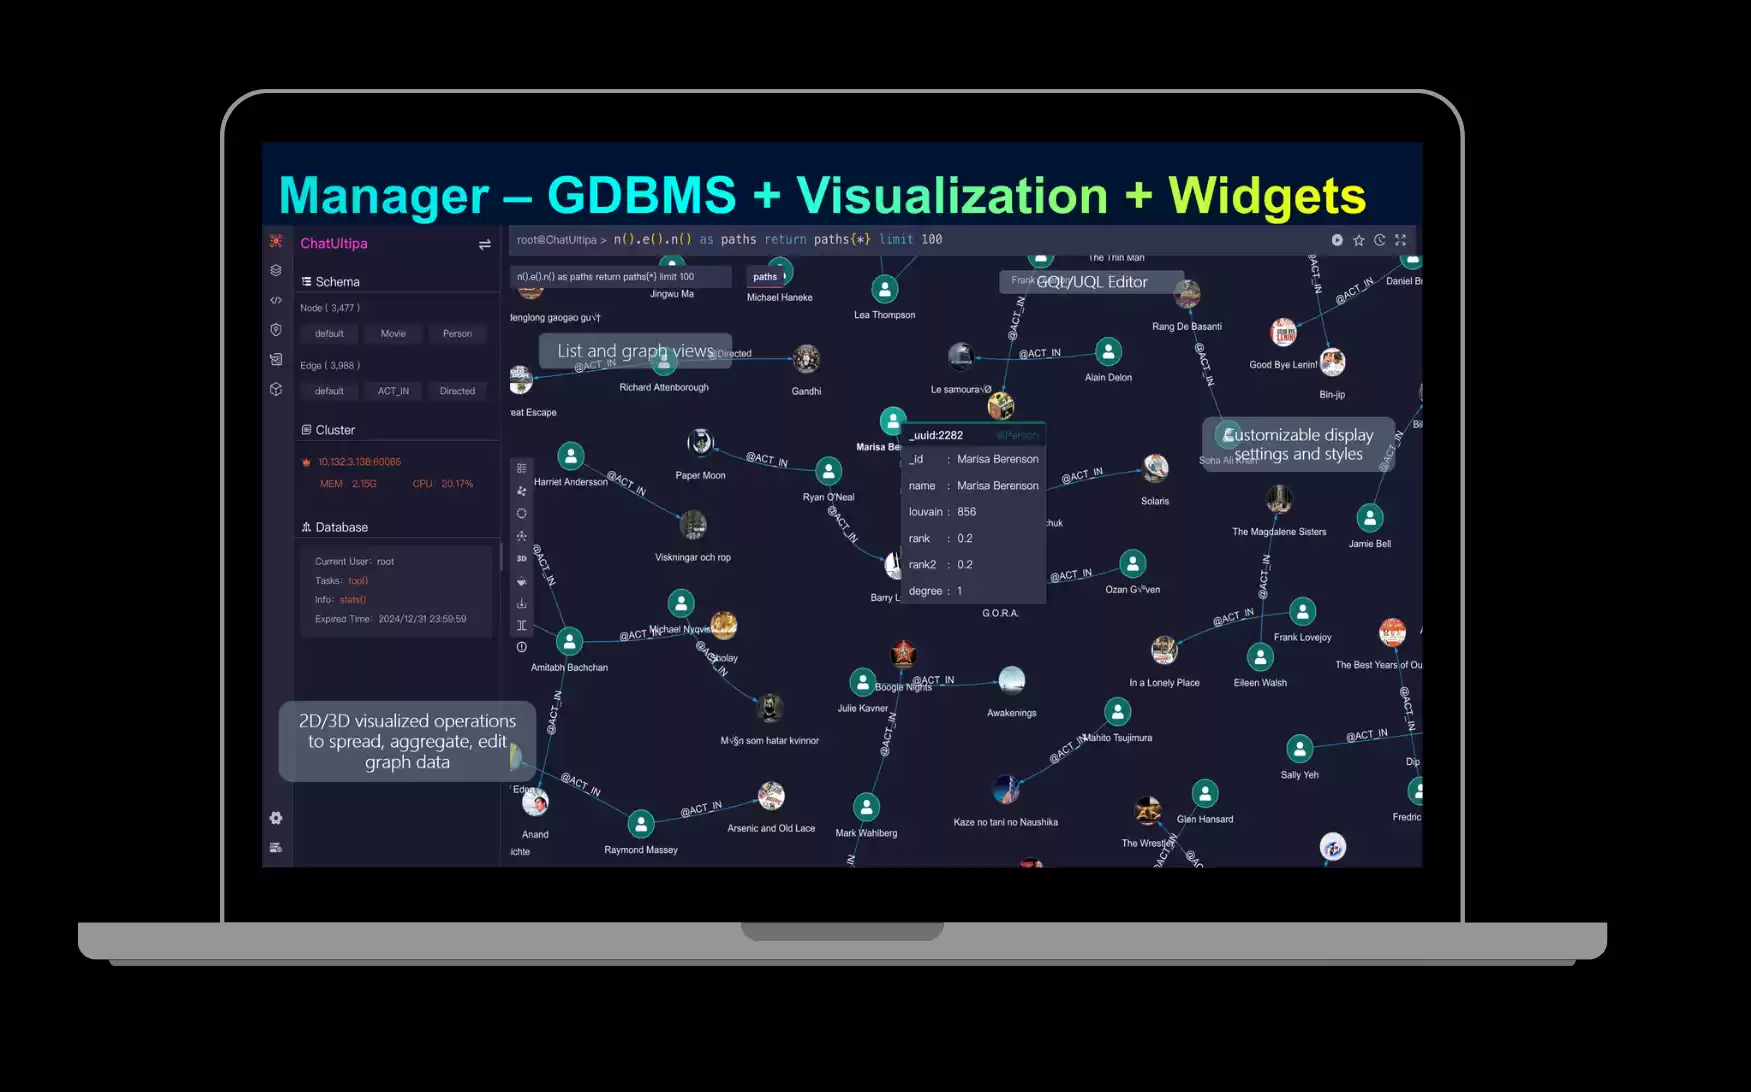Select the query history tab with limit 100

click(x=620, y=277)
